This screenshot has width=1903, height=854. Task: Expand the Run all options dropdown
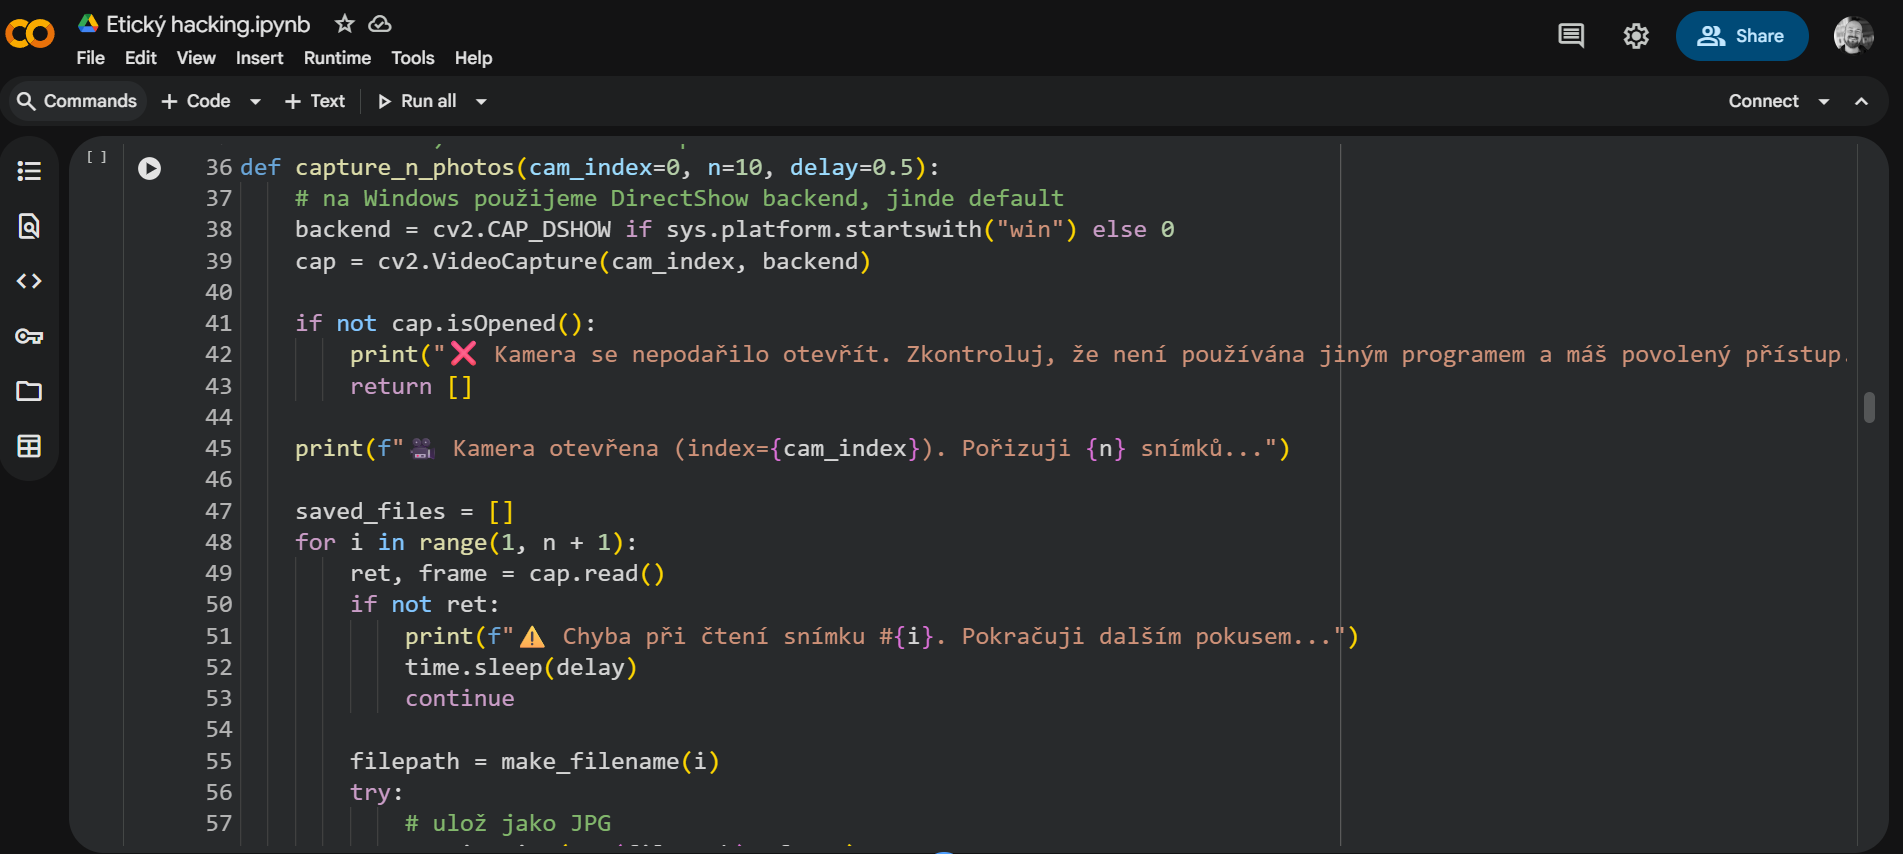tap(481, 101)
